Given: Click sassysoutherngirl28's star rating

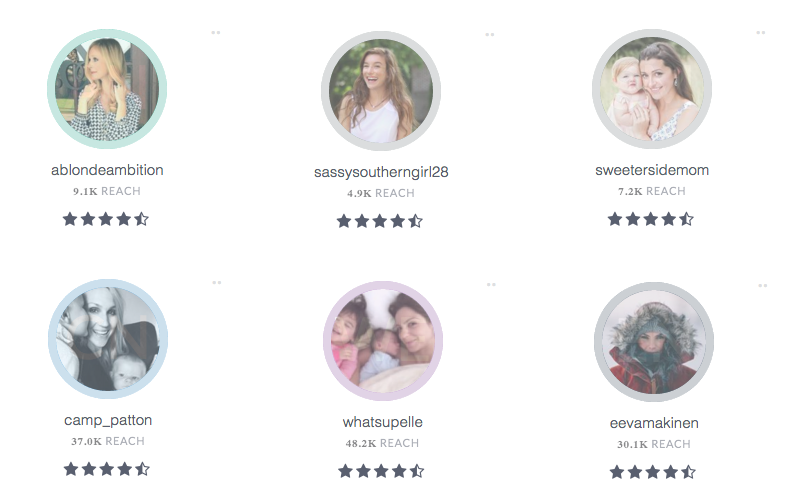Looking at the screenshot, I should pyautogui.click(x=380, y=221).
